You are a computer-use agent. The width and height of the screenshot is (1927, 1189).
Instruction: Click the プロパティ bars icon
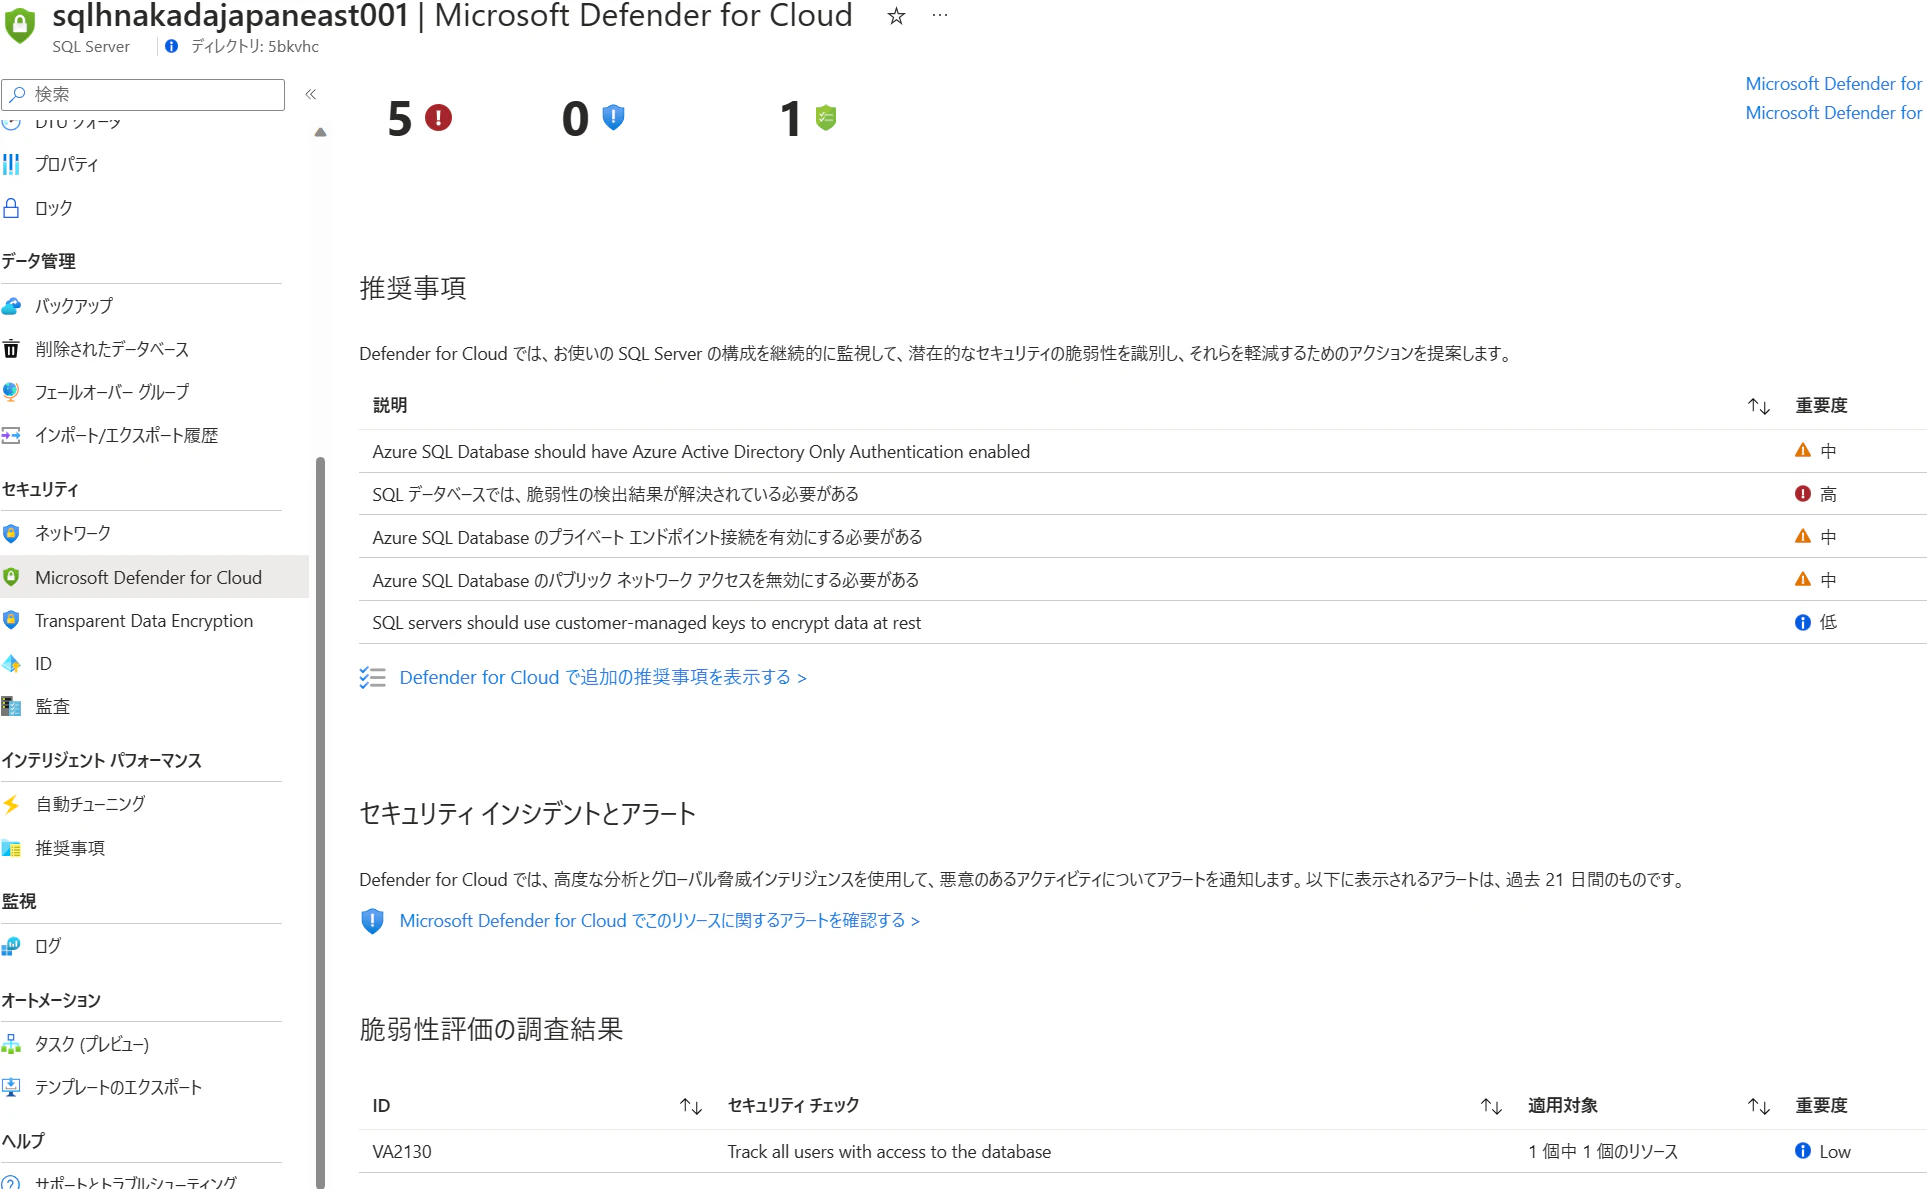point(11,164)
